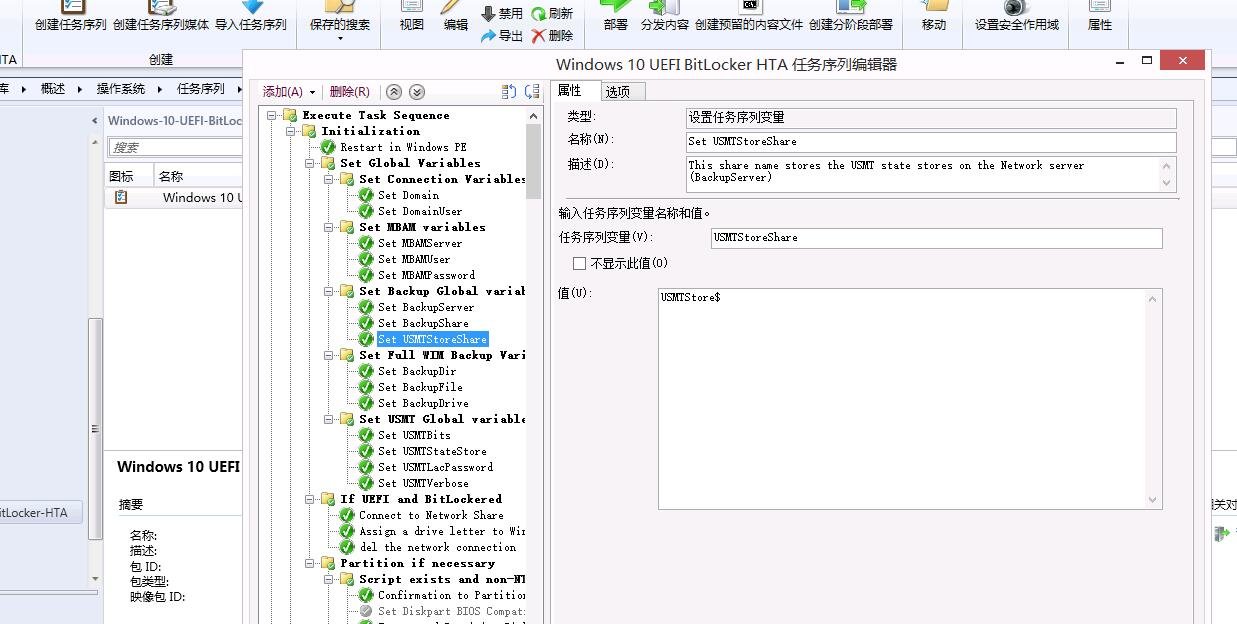Collapse the If UEFI and BitLockered group
The width and height of the screenshot is (1237, 624).
310,499
